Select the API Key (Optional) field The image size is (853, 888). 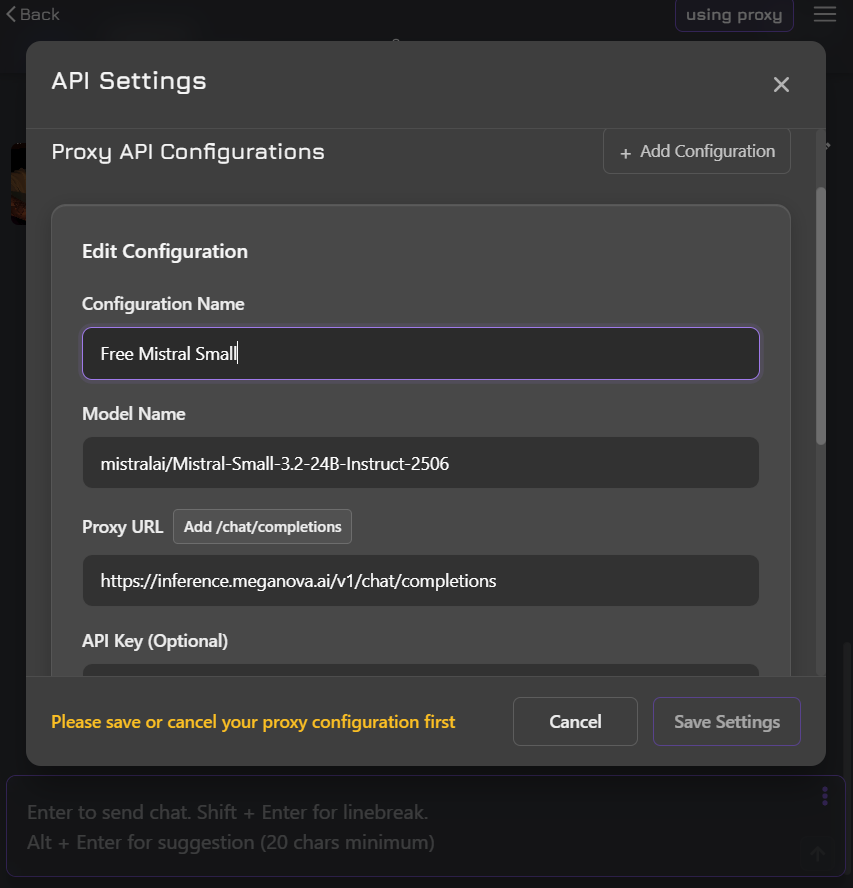coord(420,670)
